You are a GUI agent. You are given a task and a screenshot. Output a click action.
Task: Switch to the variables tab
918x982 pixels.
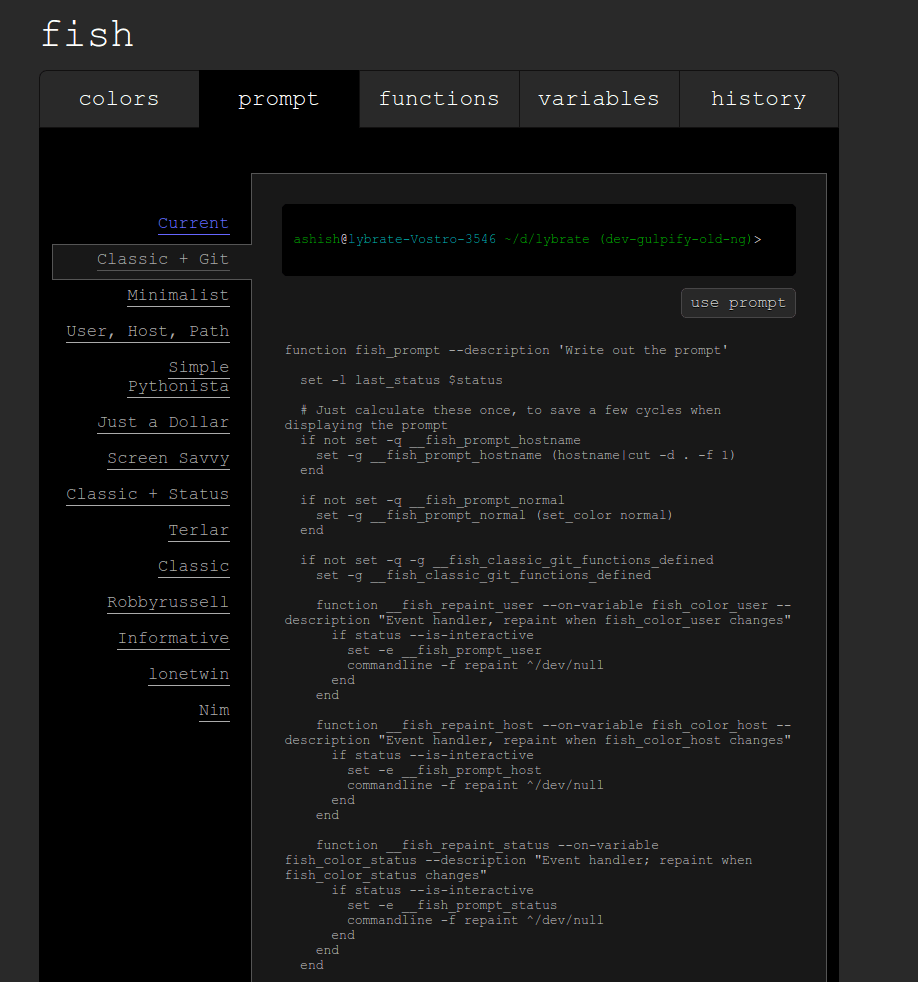[598, 98]
